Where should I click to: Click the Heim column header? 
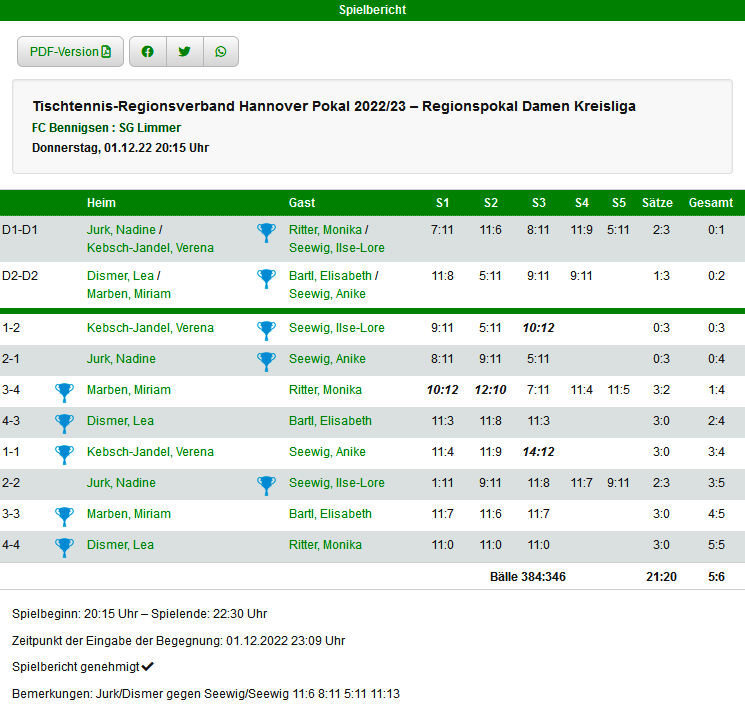101,203
